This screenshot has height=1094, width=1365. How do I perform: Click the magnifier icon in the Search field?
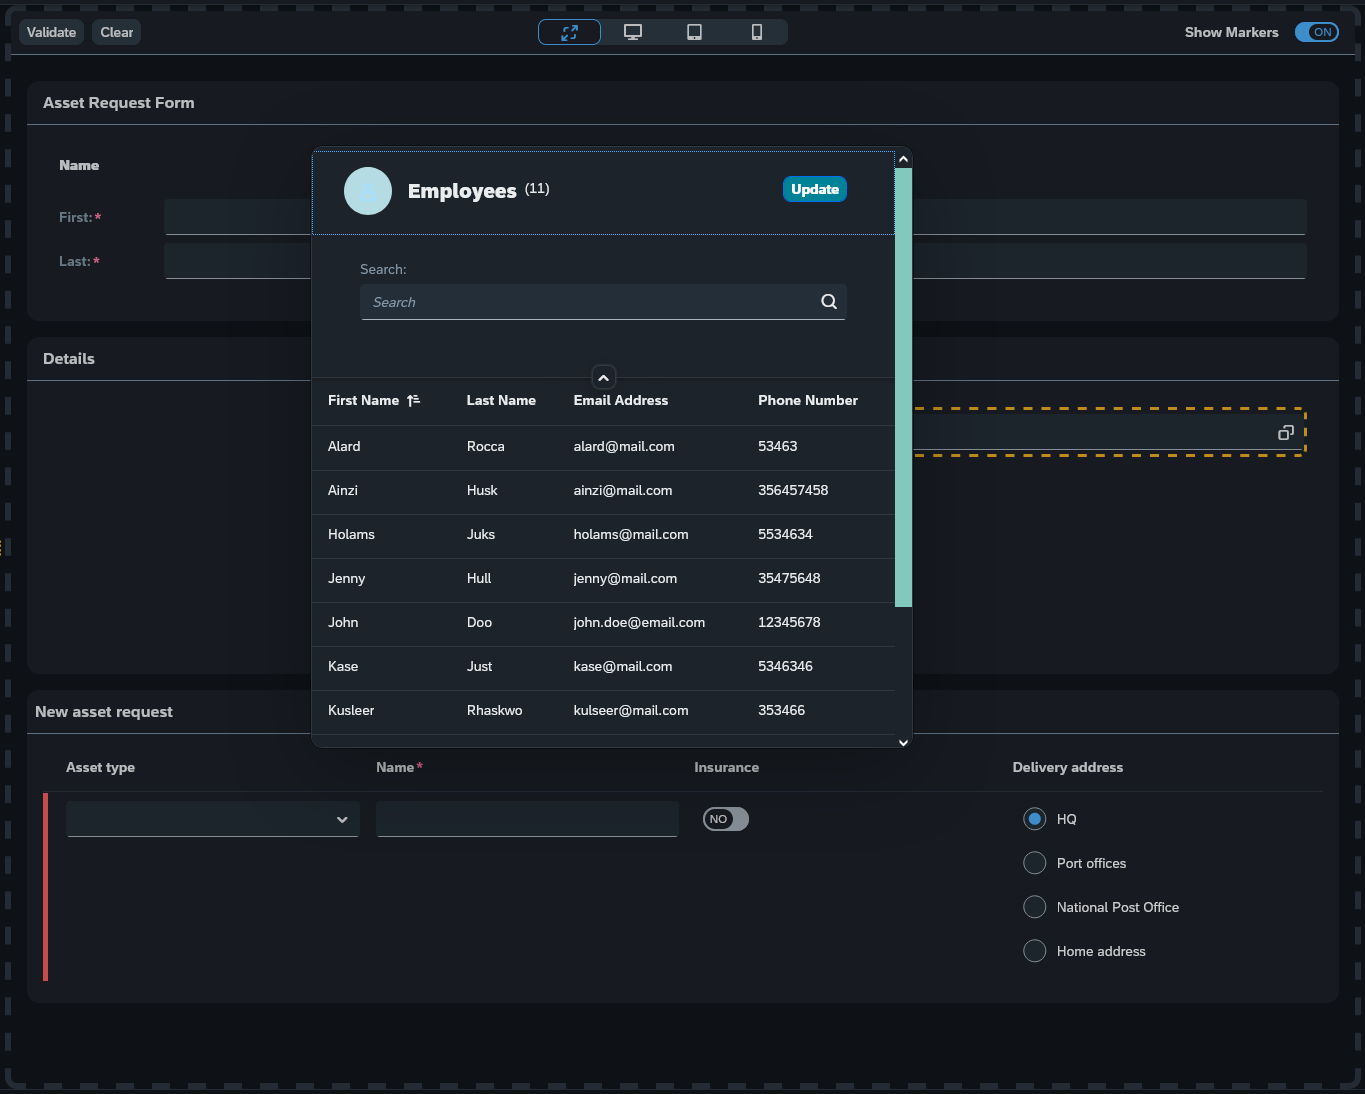coord(828,301)
